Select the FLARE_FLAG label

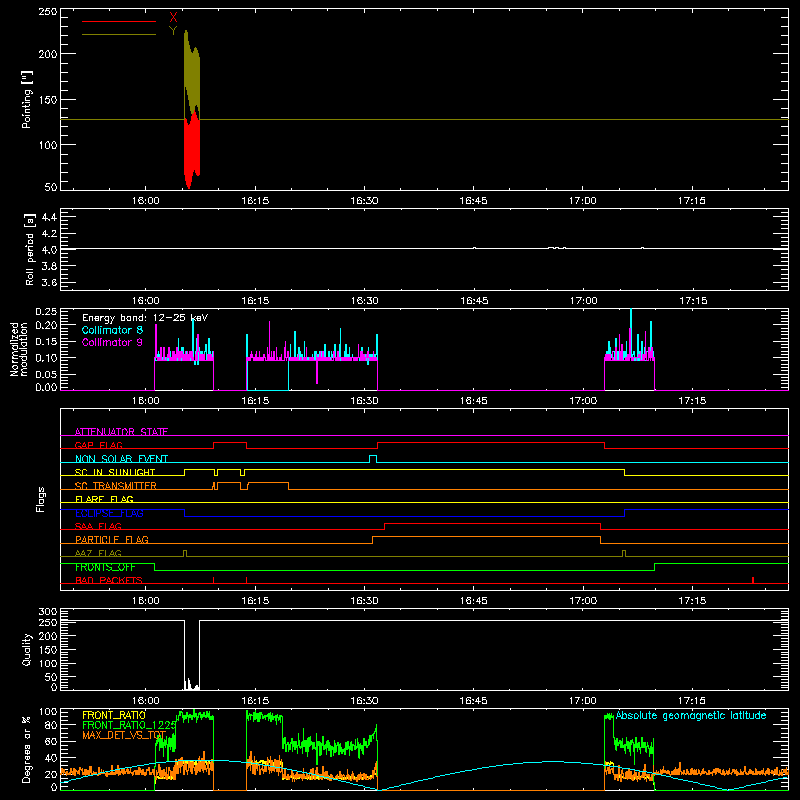[x=104, y=499]
